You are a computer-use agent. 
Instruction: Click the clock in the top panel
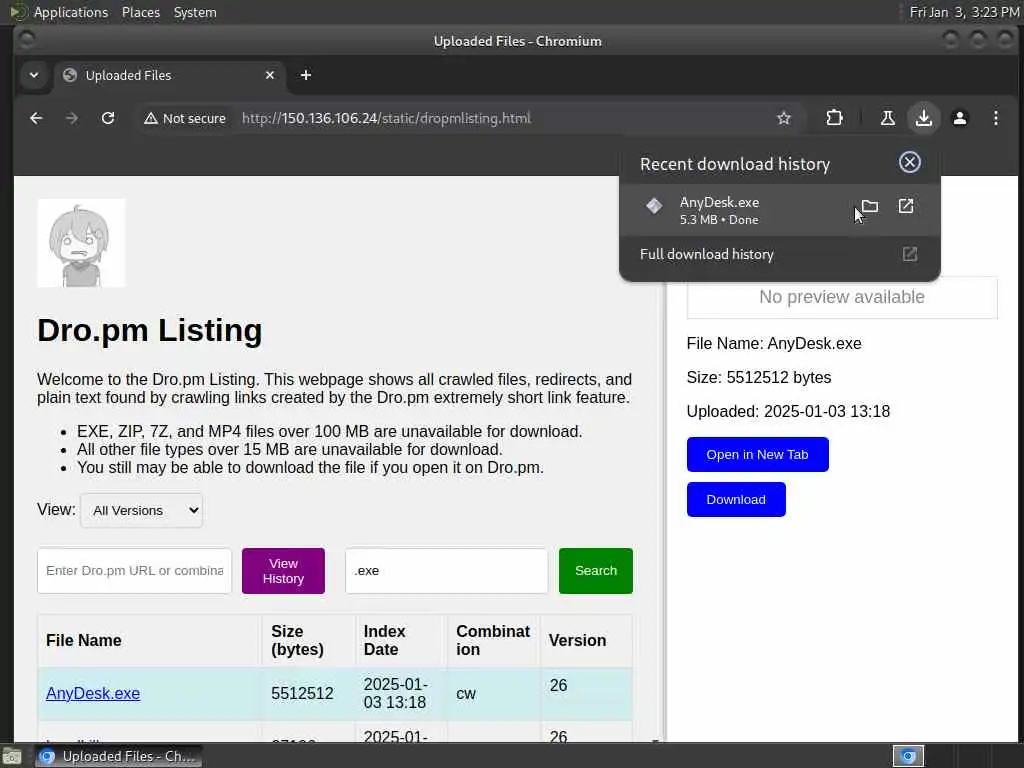[965, 12]
